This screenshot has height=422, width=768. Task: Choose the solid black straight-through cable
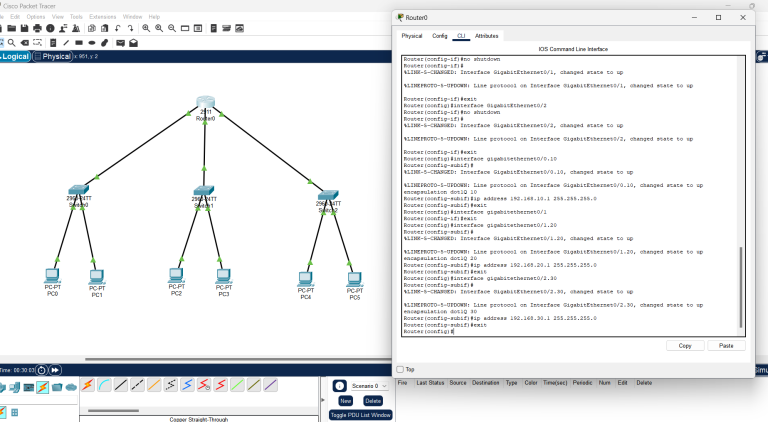121,385
